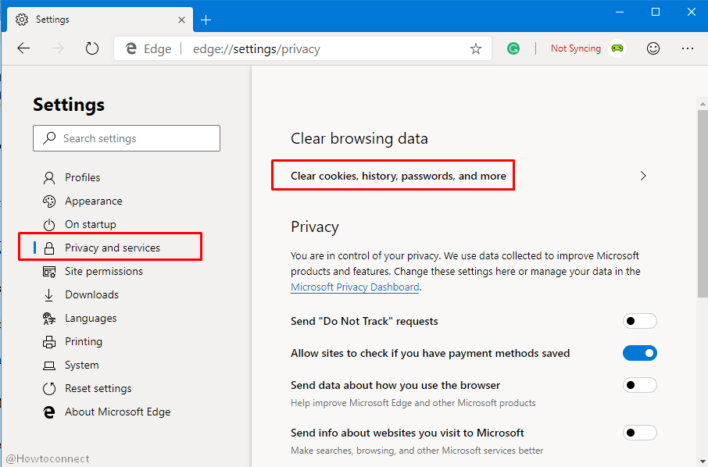Click the gear icon on Settings tab

(22, 19)
